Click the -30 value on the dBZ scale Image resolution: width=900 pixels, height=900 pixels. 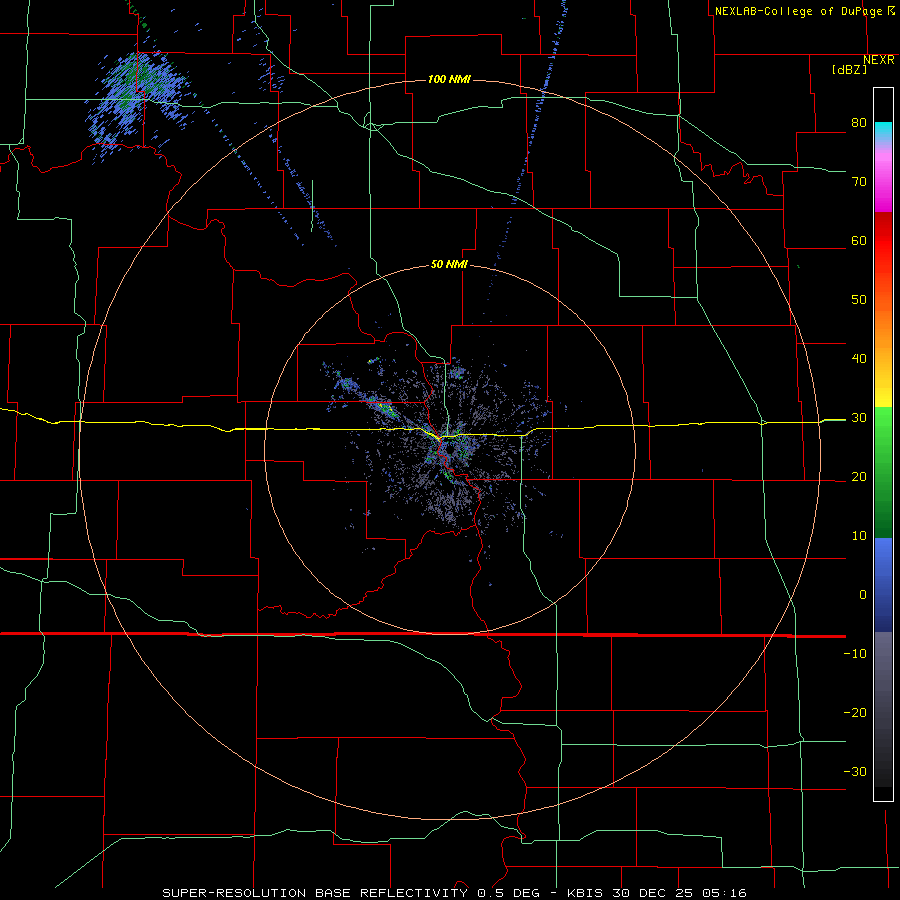pyautogui.click(x=855, y=771)
